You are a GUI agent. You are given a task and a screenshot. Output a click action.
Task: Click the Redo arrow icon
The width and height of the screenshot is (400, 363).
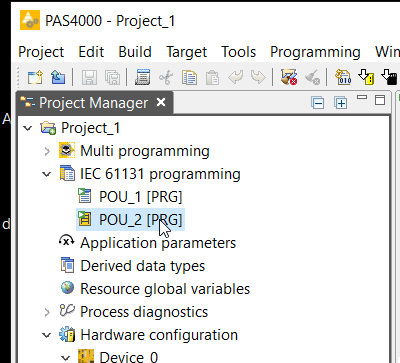tap(258, 77)
